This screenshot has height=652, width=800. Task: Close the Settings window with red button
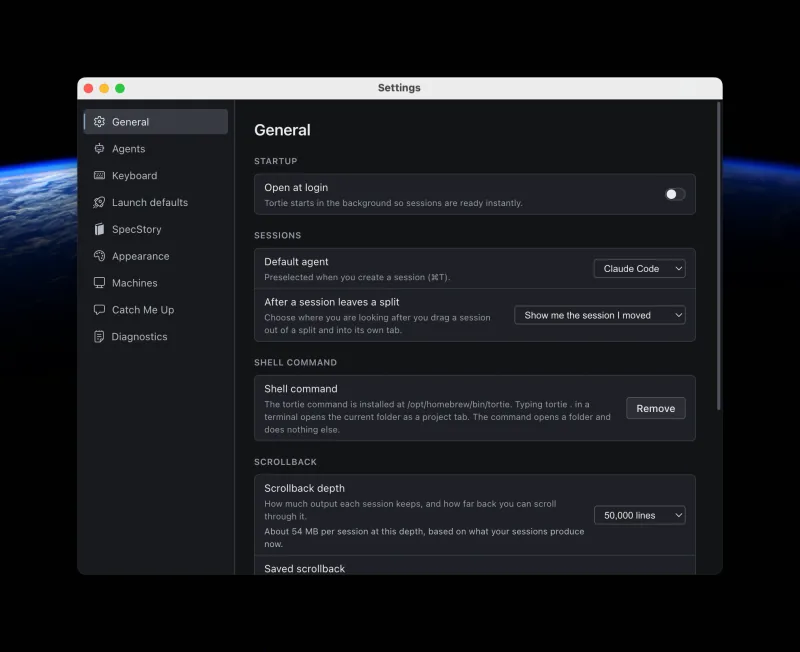(88, 88)
